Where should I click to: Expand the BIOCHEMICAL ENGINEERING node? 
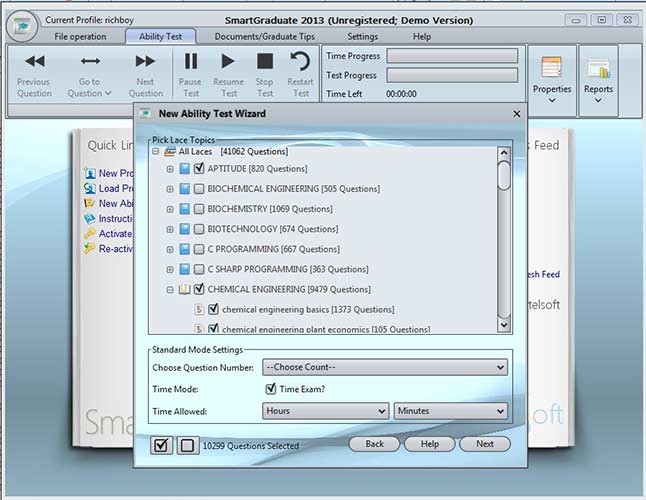[170, 189]
